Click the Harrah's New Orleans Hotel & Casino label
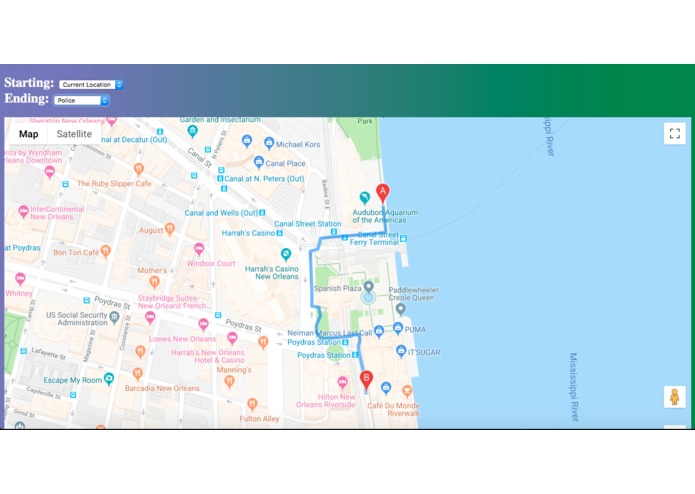Viewport: 695px width, 494px height. [208, 356]
